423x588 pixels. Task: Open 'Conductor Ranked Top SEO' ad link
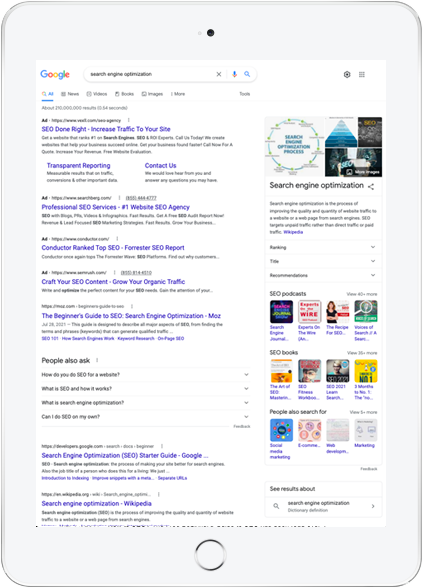pos(113,248)
